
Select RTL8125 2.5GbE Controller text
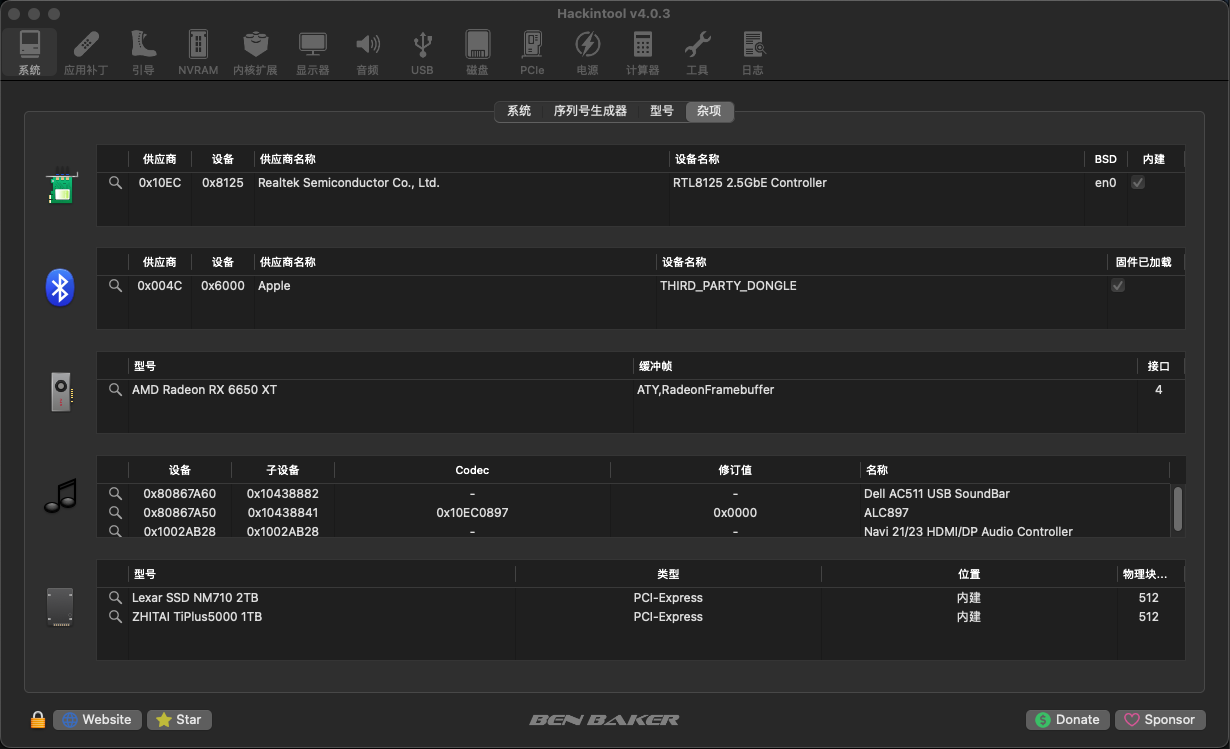click(750, 183)
